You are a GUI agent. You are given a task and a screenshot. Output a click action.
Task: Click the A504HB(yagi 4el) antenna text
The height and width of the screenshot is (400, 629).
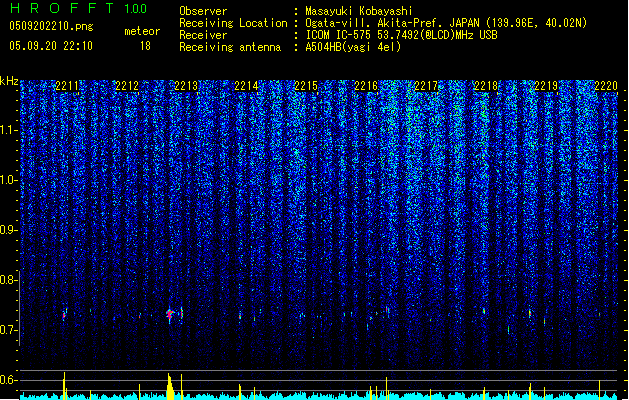(x=353, y=47)
